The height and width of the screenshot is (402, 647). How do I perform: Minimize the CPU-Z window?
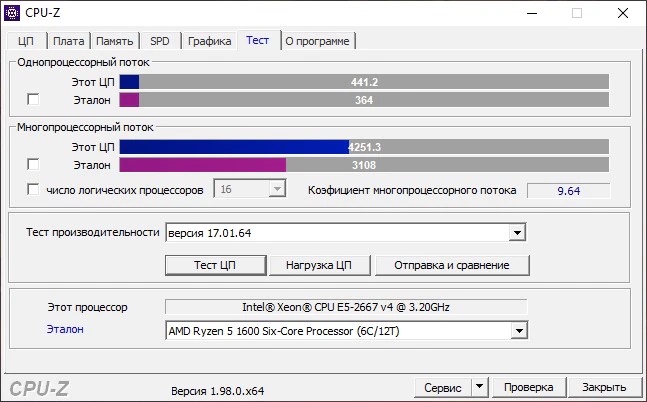coord(532,13)
